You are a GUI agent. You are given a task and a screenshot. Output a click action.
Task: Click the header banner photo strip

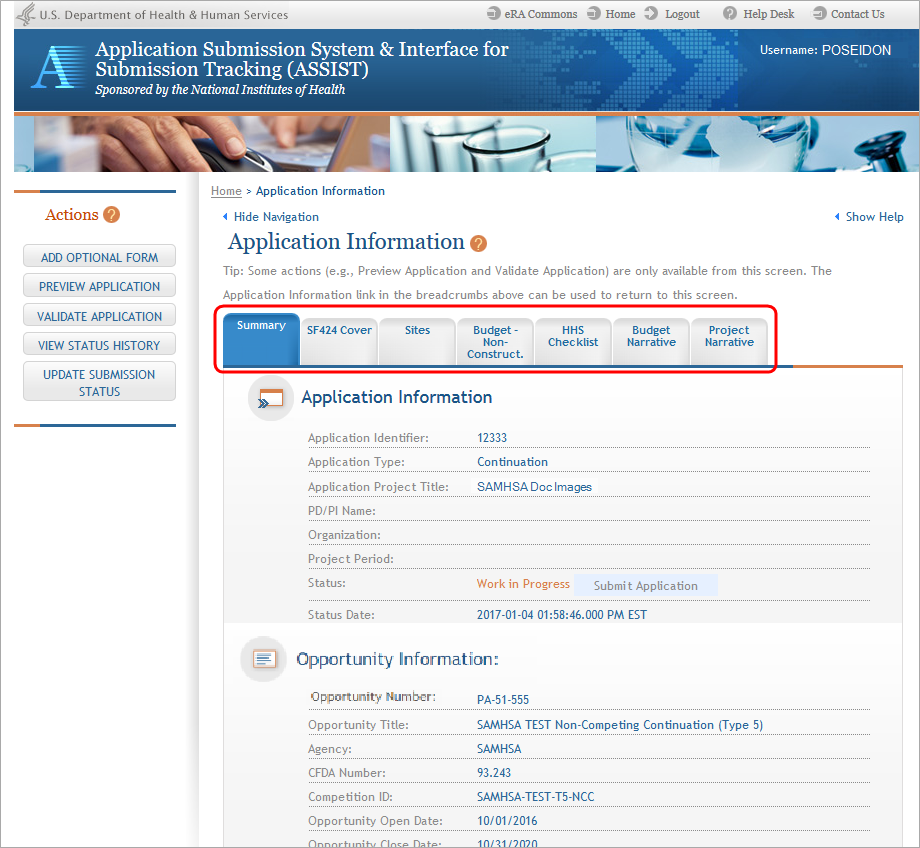click(x=466, y=143)
